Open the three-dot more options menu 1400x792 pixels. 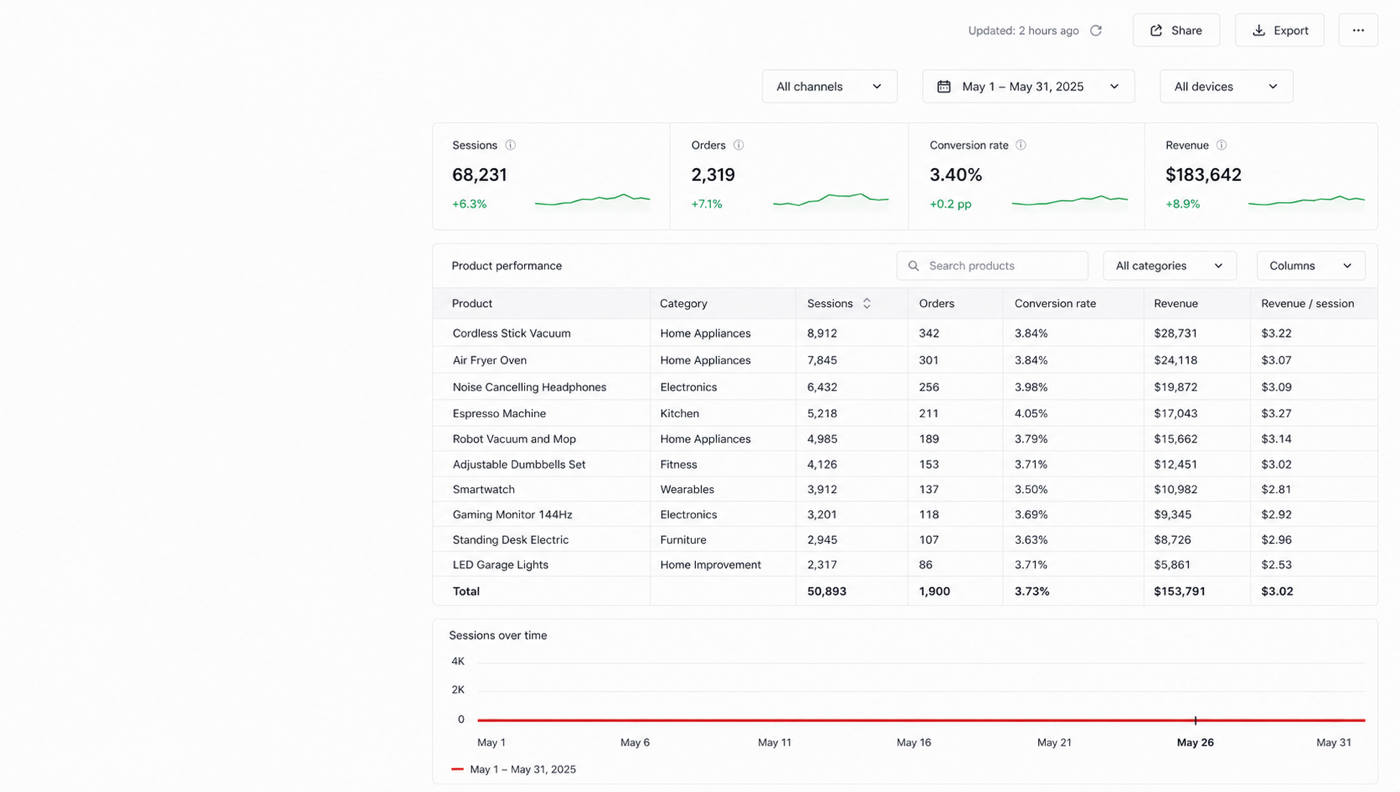tap(1358, 30)
